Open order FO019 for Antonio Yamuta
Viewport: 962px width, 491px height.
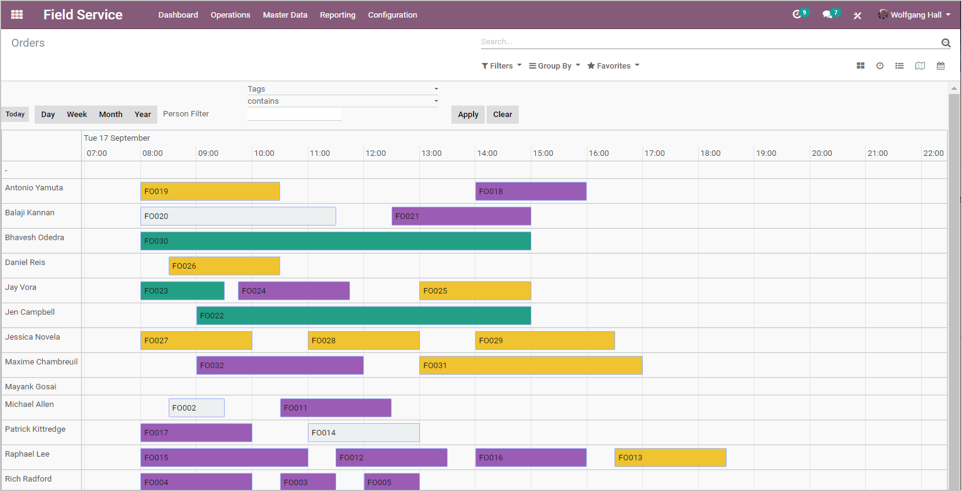pos(210,191)
